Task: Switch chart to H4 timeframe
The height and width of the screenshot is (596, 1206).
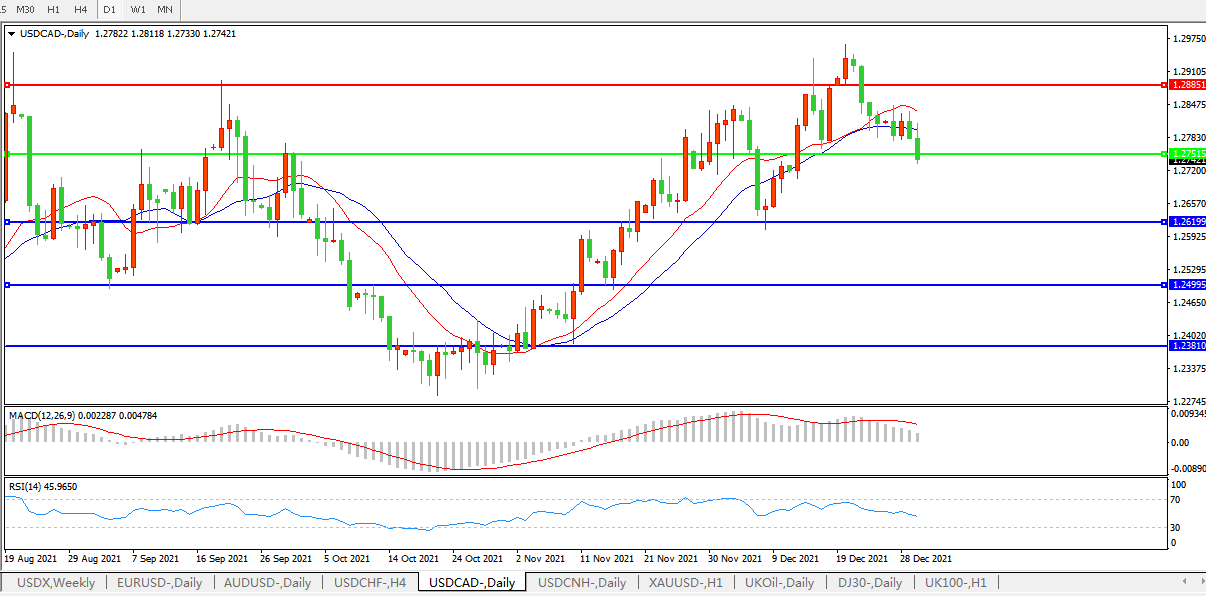Action: click(x=81, y=9)
